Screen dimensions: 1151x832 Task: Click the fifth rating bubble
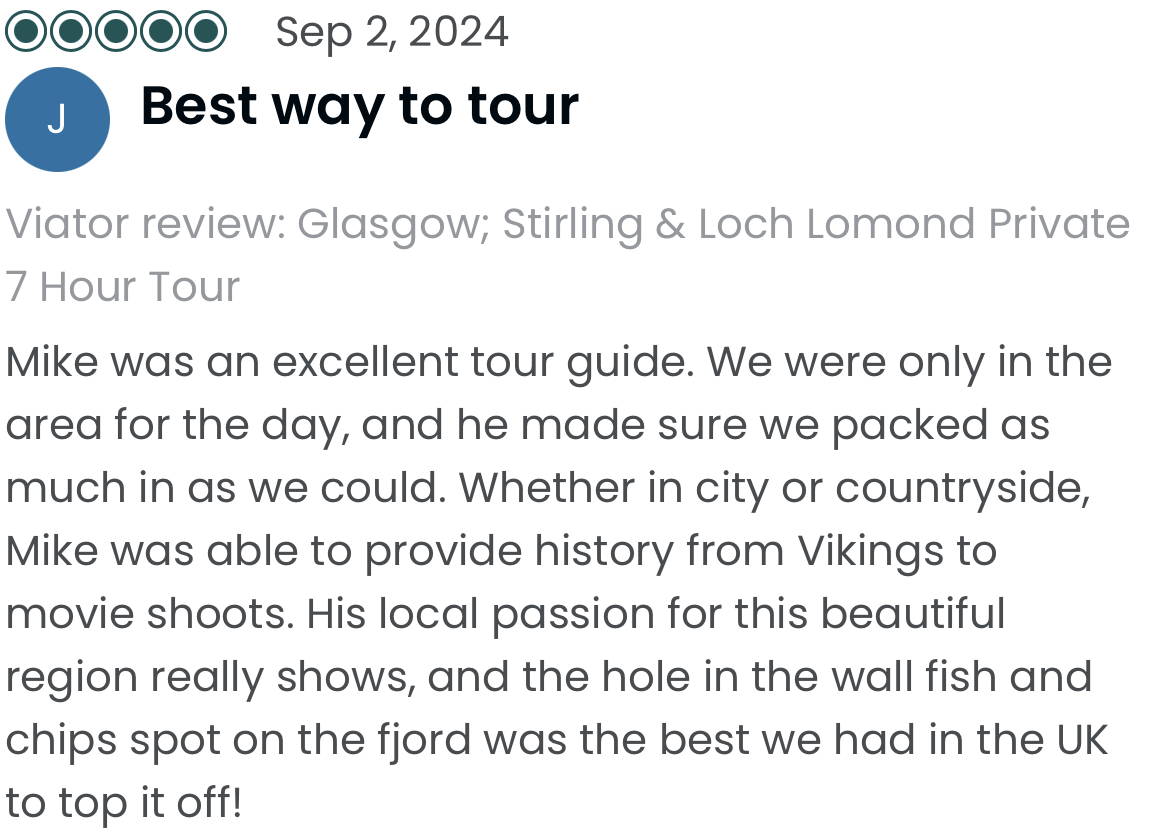206,31
